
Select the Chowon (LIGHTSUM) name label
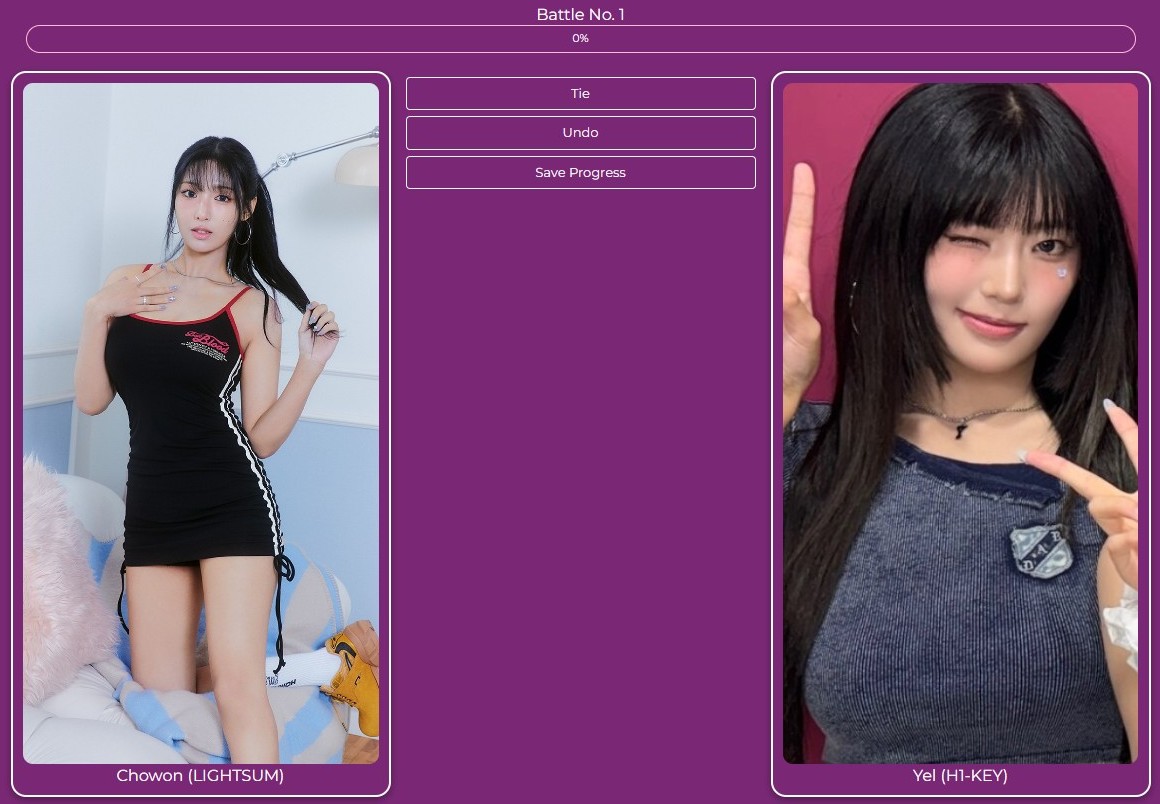(x=200, y=775)
